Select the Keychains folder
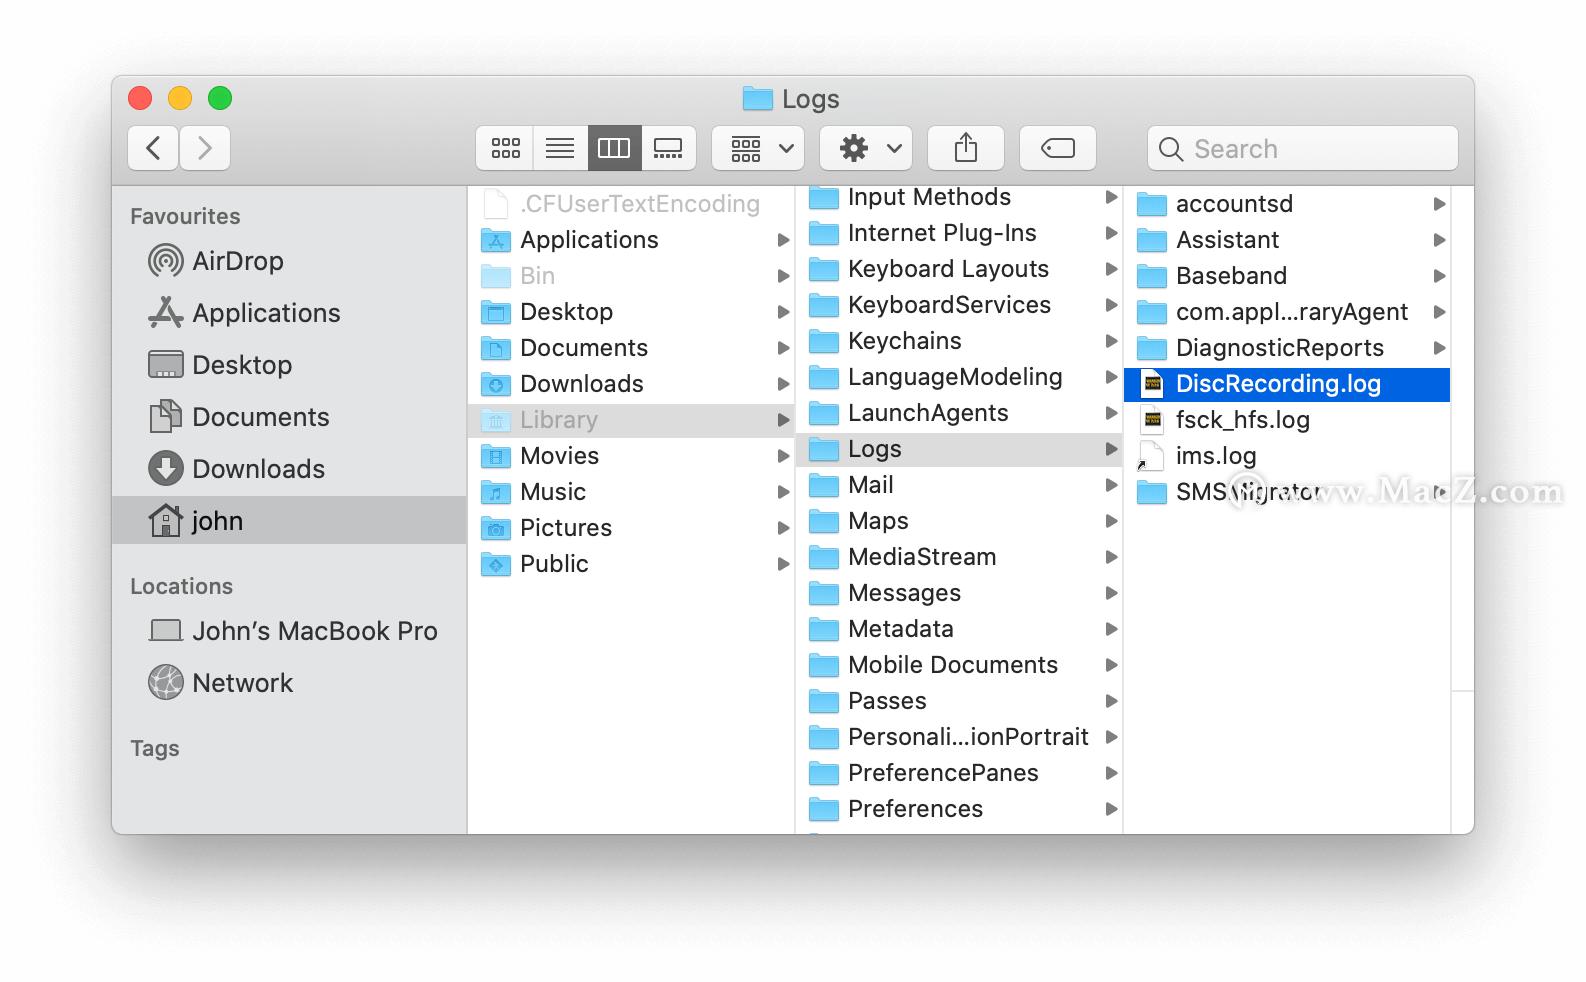Viewport: 1586px width, 982px height. [959, 342]
